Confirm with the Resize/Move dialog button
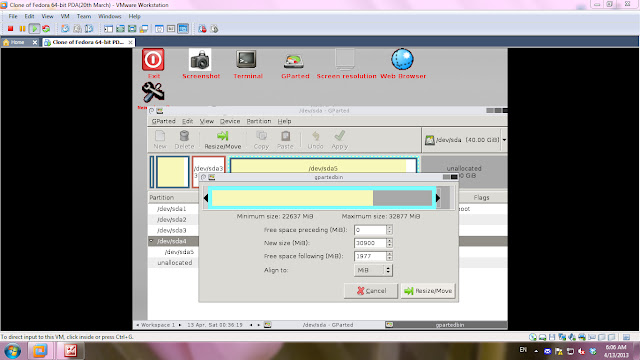This screenshot has width=640, height=360. click(x=428, y=291)
